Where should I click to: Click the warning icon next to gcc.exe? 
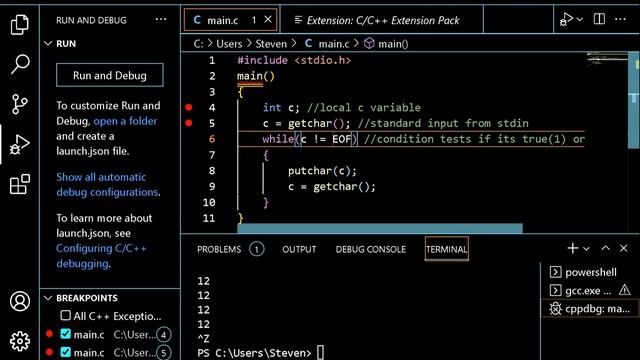pos(624,290)
